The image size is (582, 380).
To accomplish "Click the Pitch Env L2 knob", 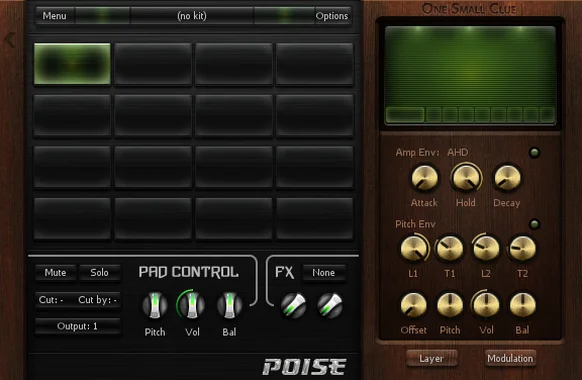I will coord(485,248).
